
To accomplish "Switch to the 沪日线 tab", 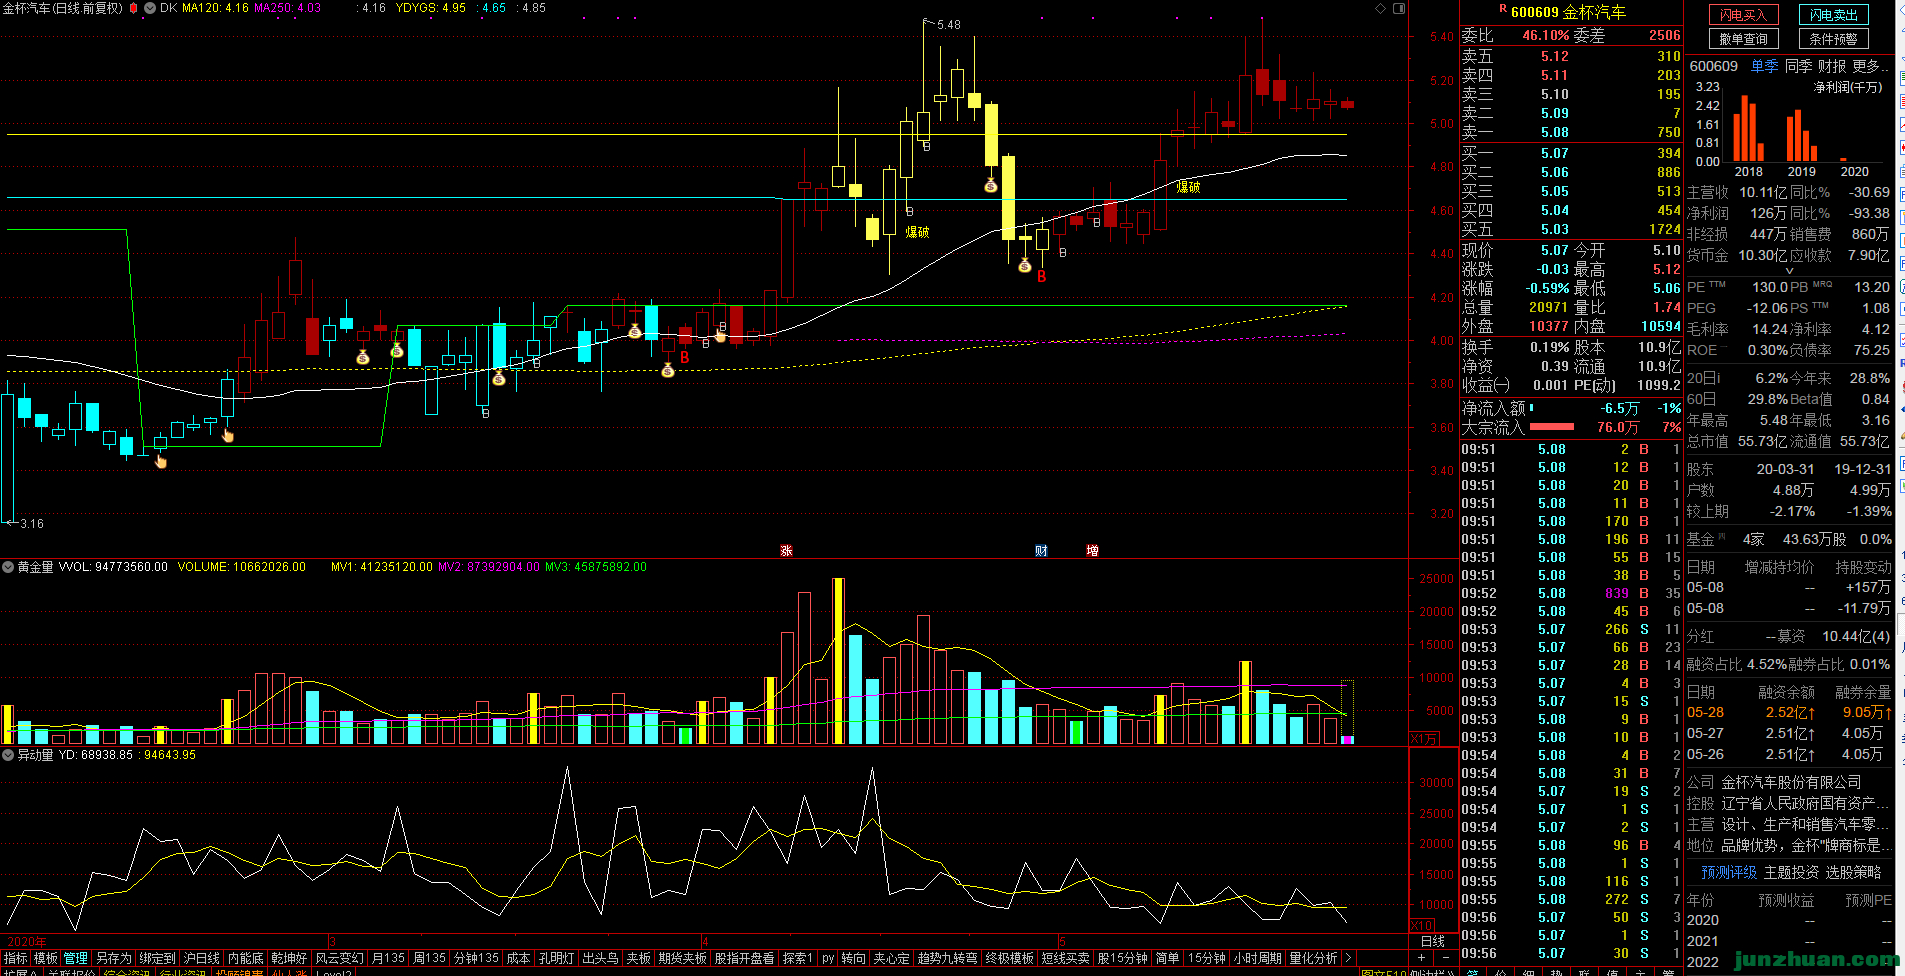I will 201,958.
